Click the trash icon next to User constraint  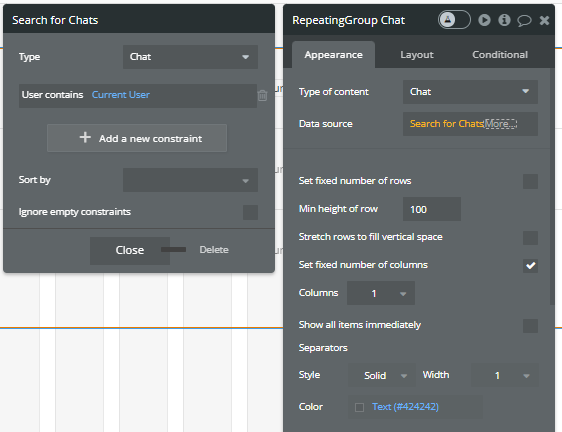(x=262, y=95)
